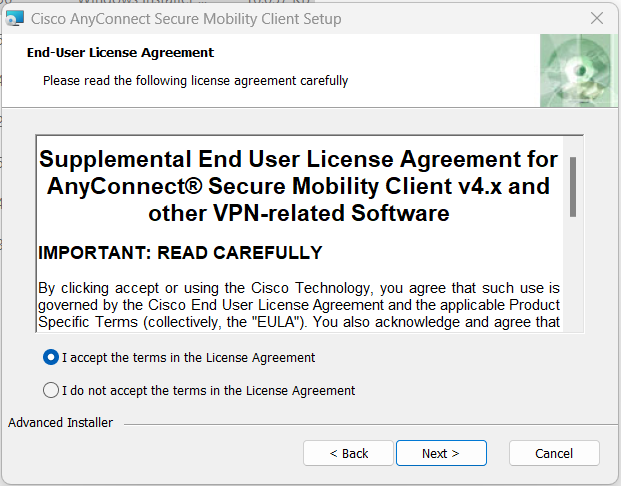
Task: Click 'Please read the following license agreement carefully'
Action: [x=195, y=80]
